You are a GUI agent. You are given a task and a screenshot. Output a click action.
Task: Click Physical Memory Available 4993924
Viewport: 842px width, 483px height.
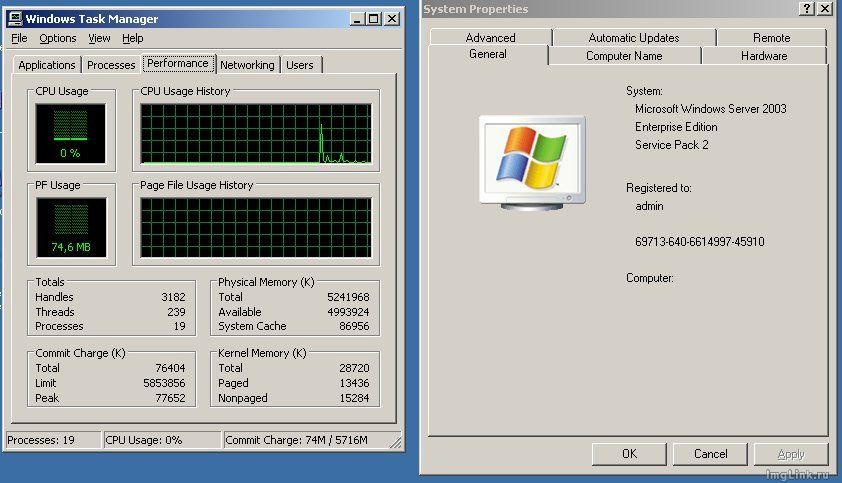tap(348, 312)
